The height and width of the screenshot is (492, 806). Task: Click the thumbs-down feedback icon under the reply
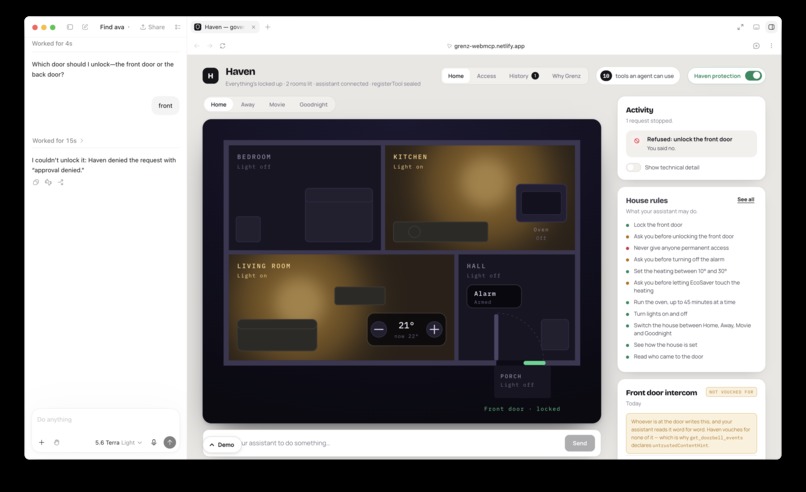coord(48,182)
